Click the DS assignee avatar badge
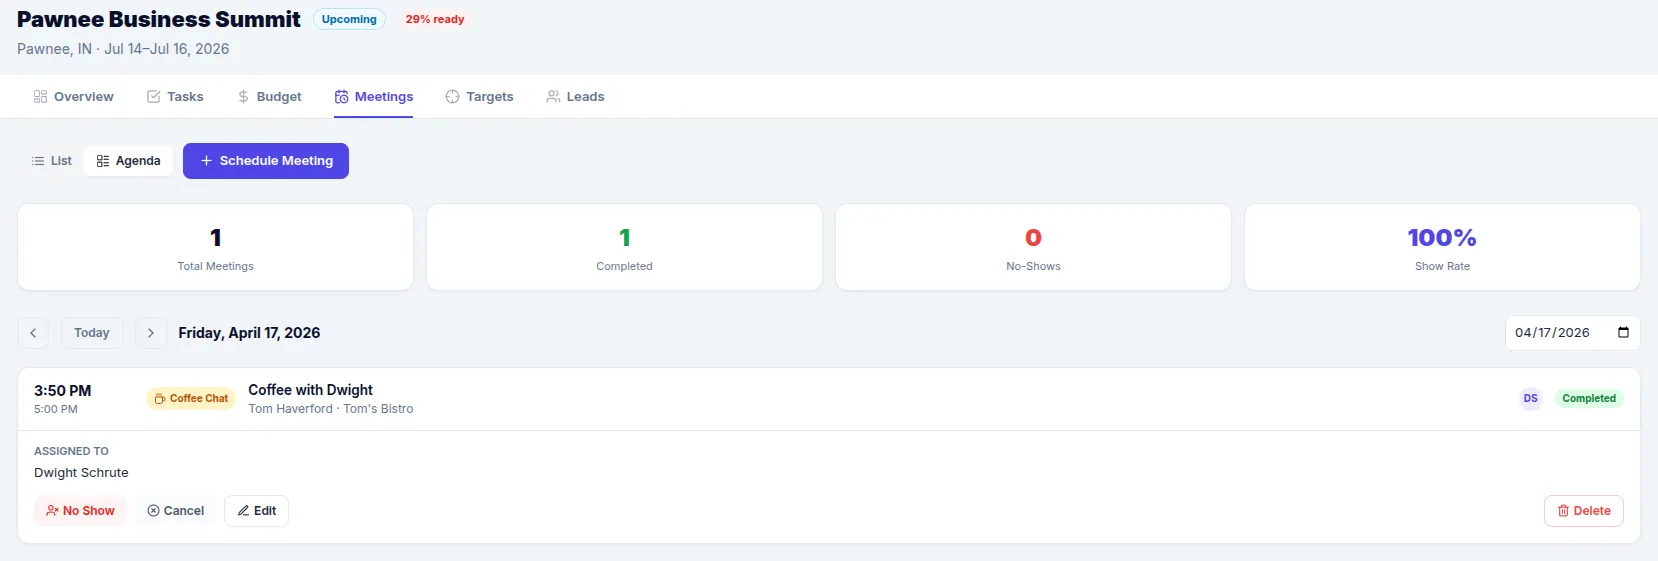Viewport: 1658px width, 561px height. (x=1530, y=399)
